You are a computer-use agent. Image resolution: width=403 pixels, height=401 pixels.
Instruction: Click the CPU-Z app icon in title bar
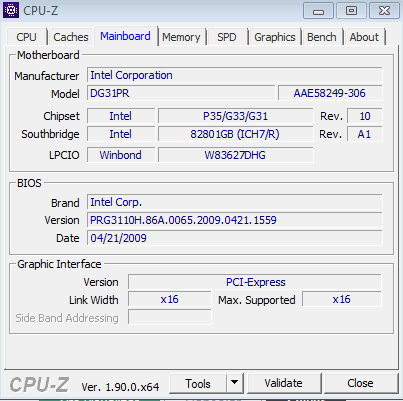(11, 10)
